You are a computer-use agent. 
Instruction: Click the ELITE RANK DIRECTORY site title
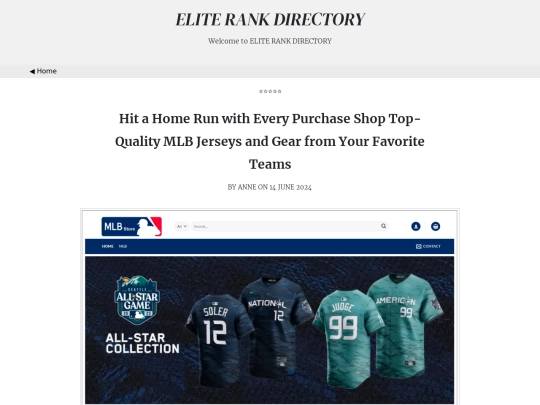click(270, 19)
